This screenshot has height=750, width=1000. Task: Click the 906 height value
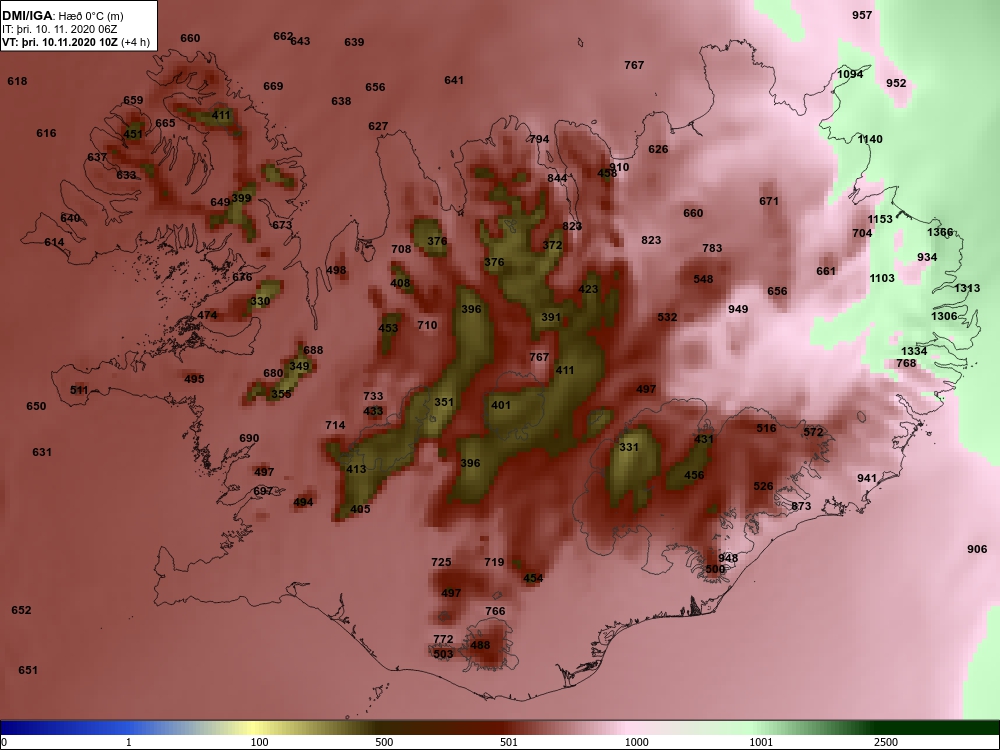point(976,549)
